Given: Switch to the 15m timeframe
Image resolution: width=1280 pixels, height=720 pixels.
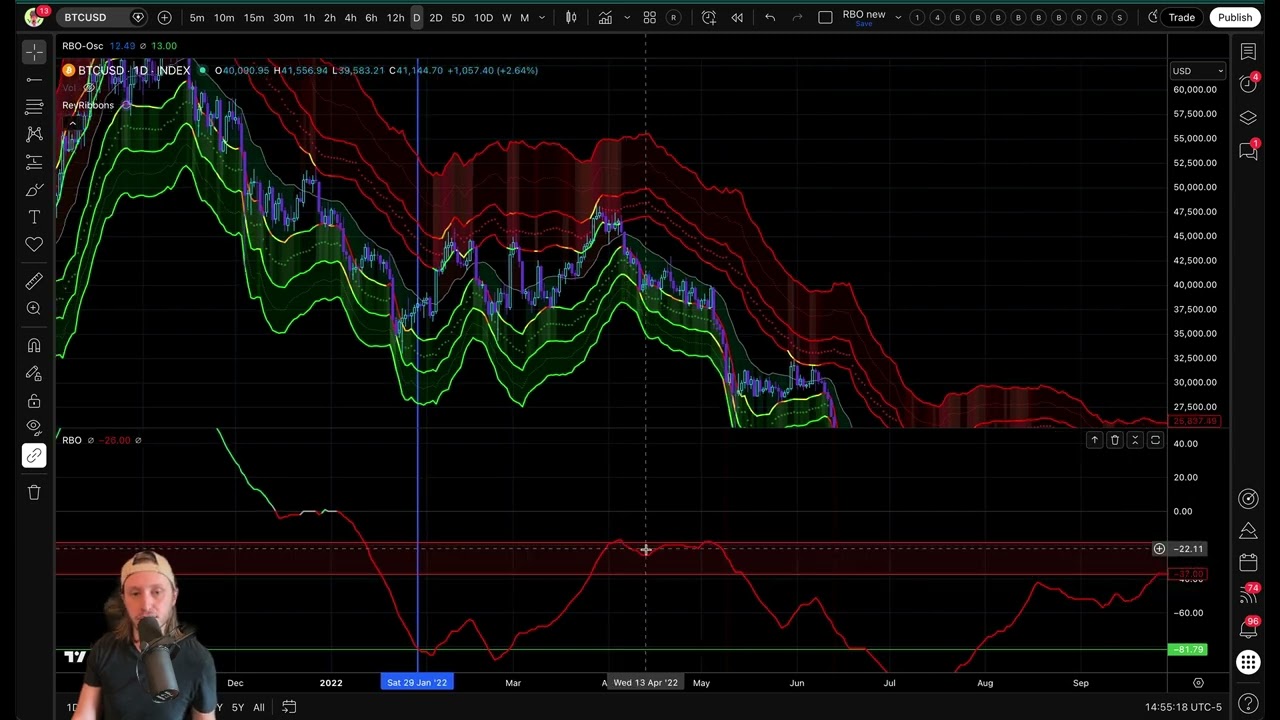Looking at the screenshot, I should (254, 18).
